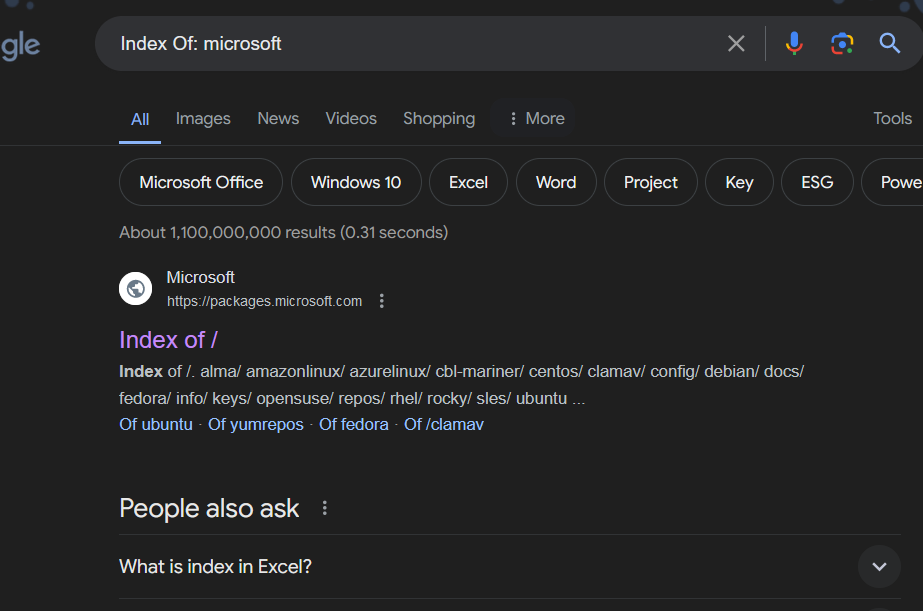Switch to the News tab
Viewport: 923px width, 611px height.
(278, 118)
